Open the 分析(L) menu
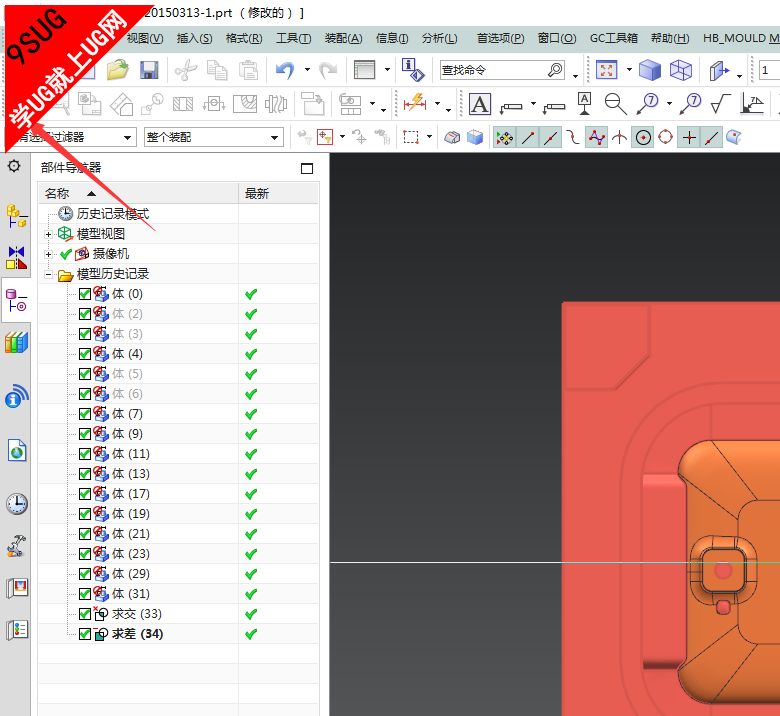Viewport: 780px width, 716px height. click(439, 38)
